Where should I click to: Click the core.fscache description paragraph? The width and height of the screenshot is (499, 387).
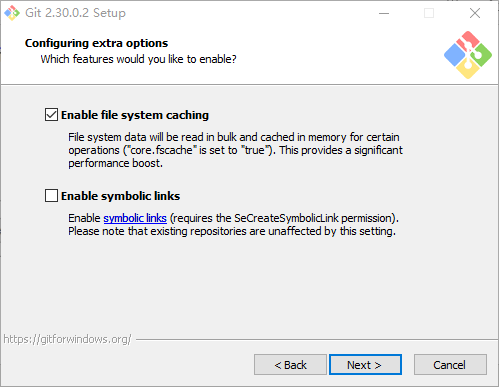(236, 150)
